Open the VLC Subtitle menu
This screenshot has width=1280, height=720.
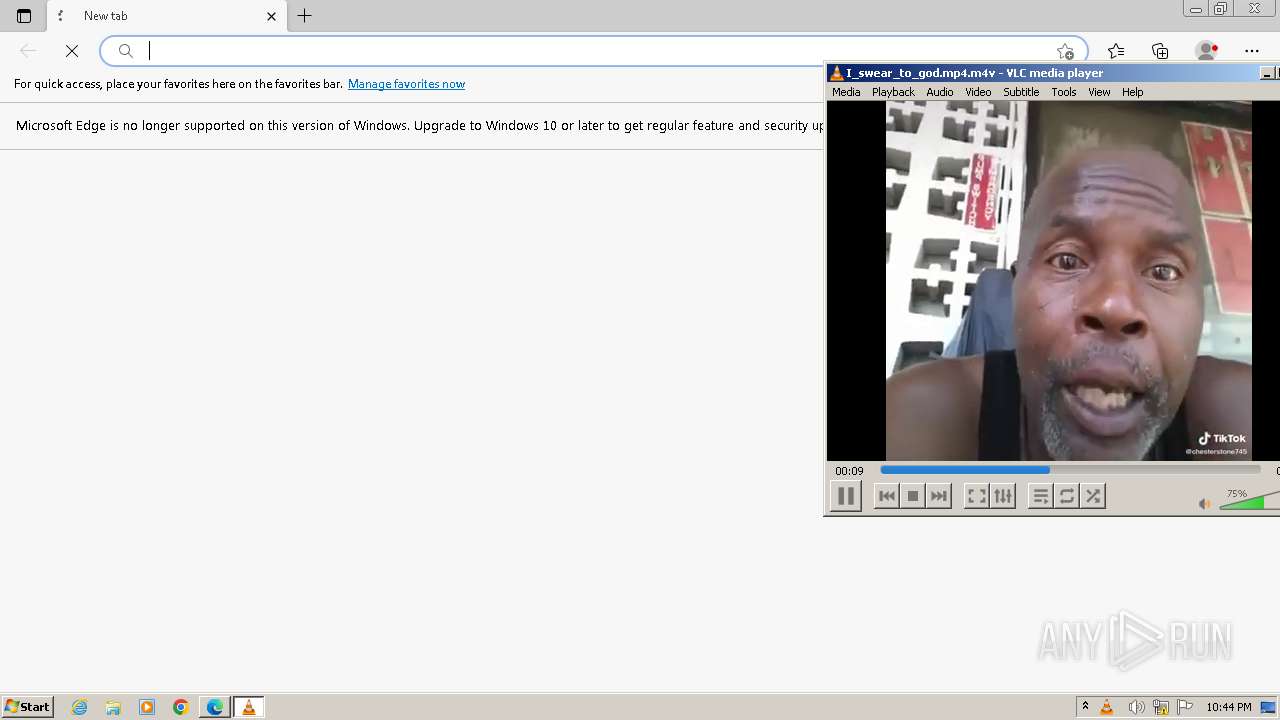[x=1021, y=92]
